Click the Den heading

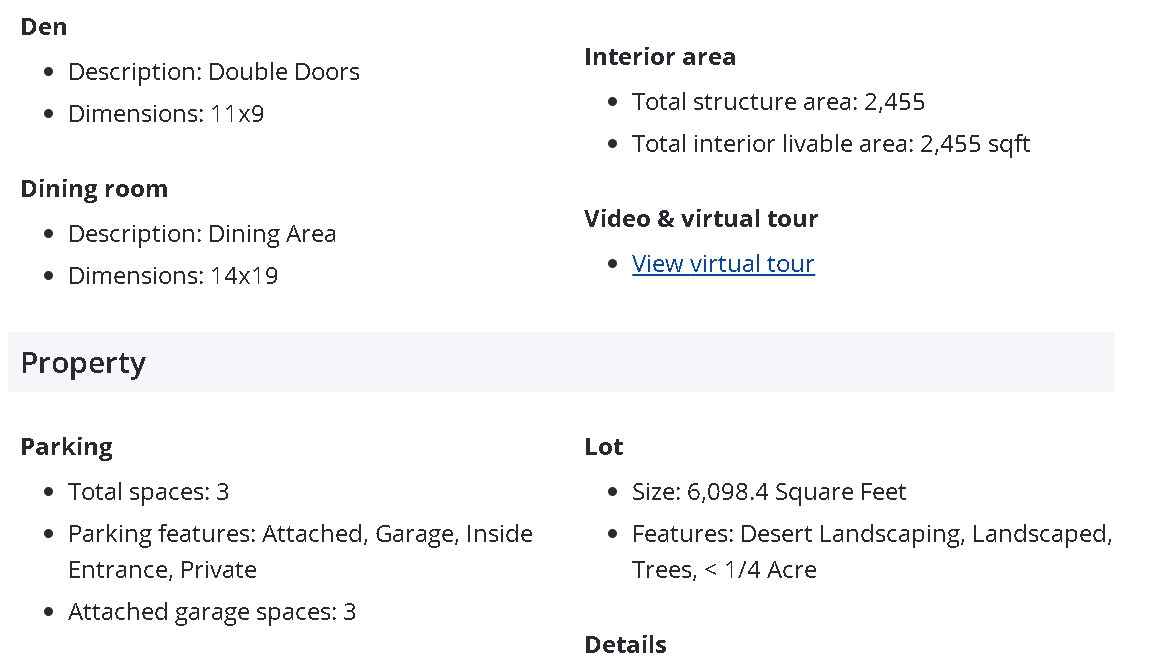[x=44, y=27]
